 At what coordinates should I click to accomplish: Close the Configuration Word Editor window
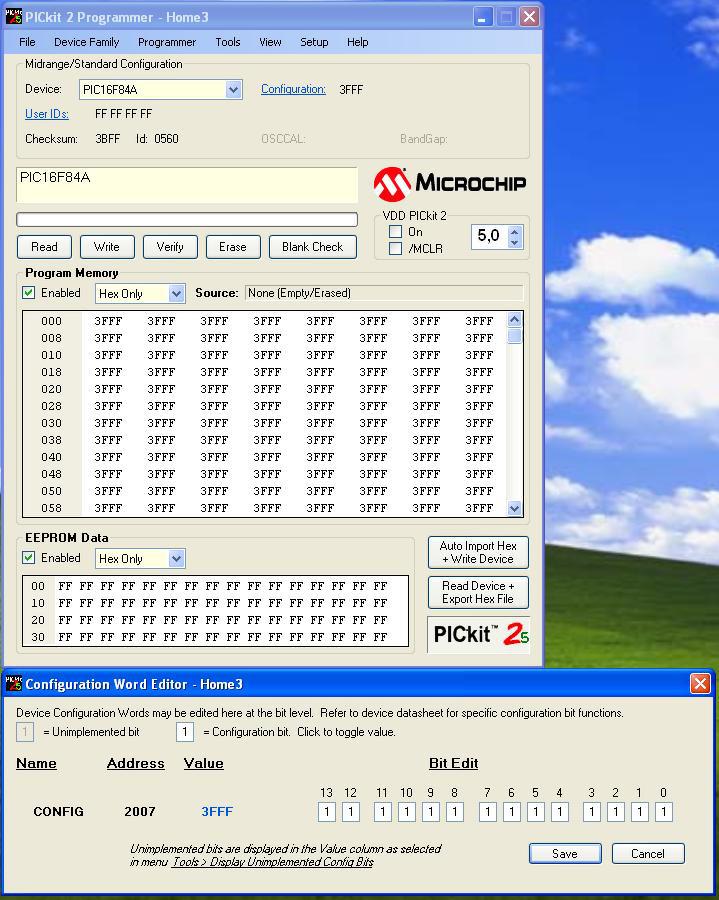pos(700,684)
